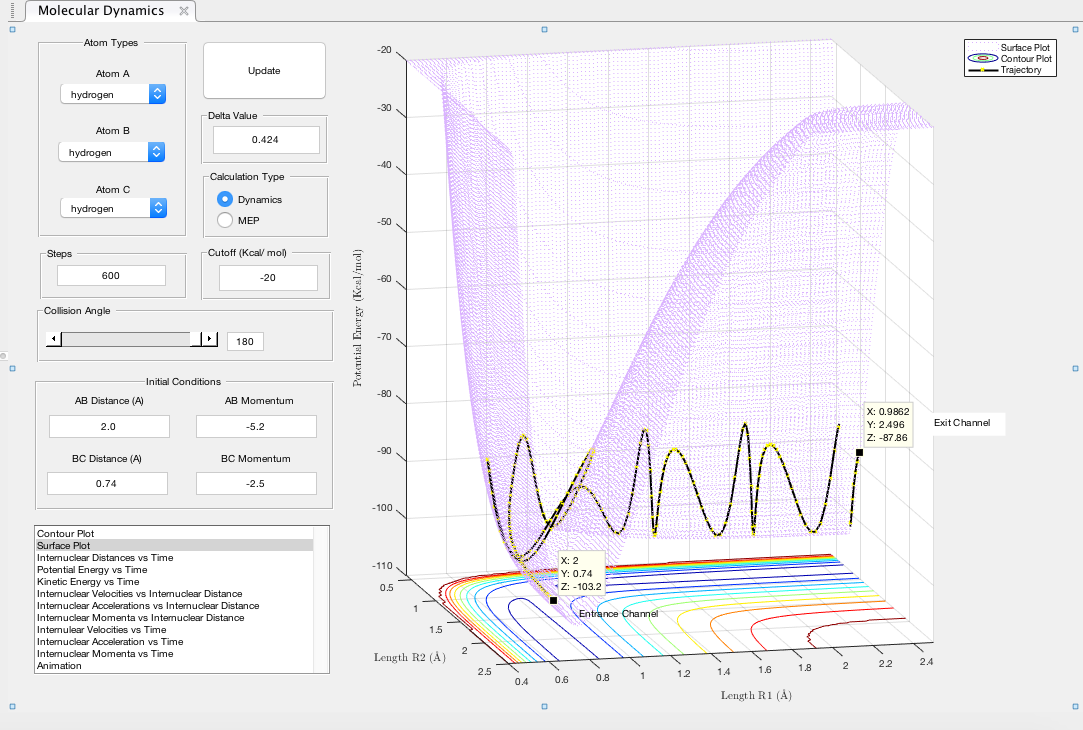This screenshot has width=1083, height=730.
Task: Select the Dynamics calculation type
Action: [x=225, y=200]
